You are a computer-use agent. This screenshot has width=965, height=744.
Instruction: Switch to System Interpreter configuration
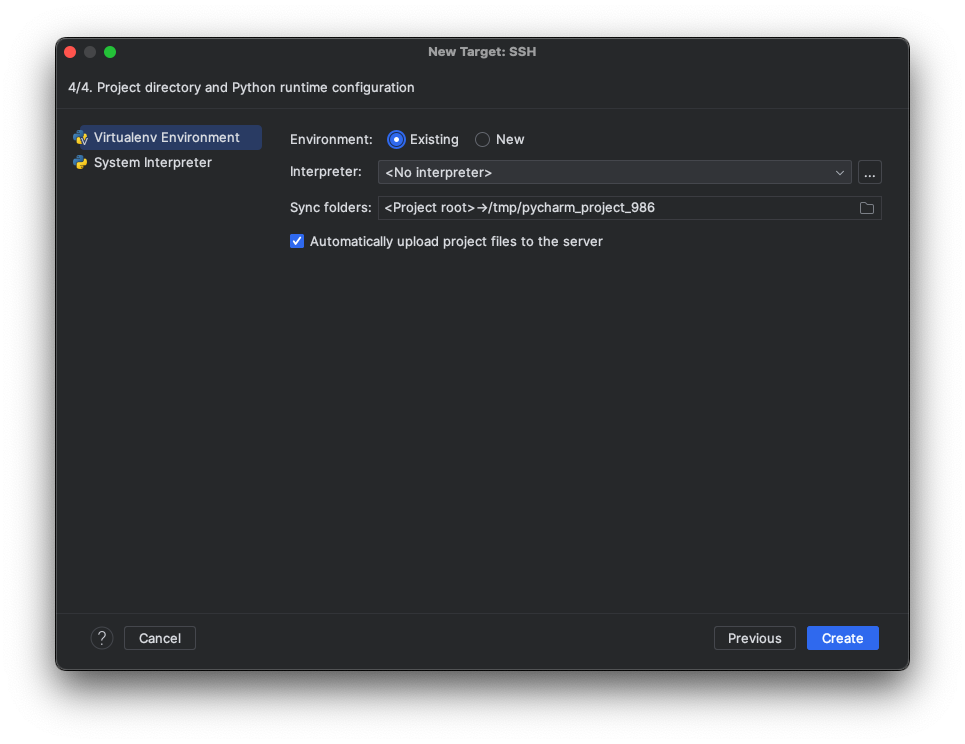[x=152, y=162]
